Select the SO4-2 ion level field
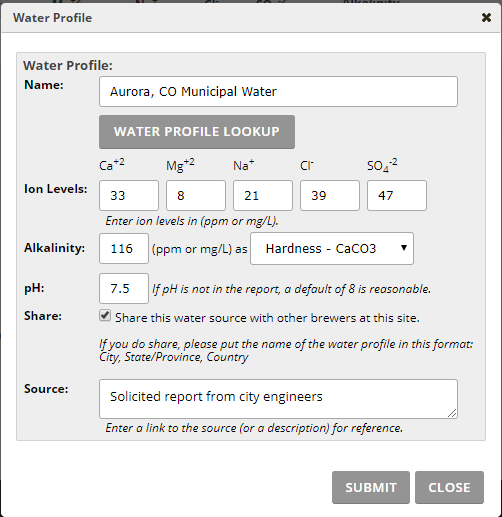This screenshot has height=517, width=502. 397,196
